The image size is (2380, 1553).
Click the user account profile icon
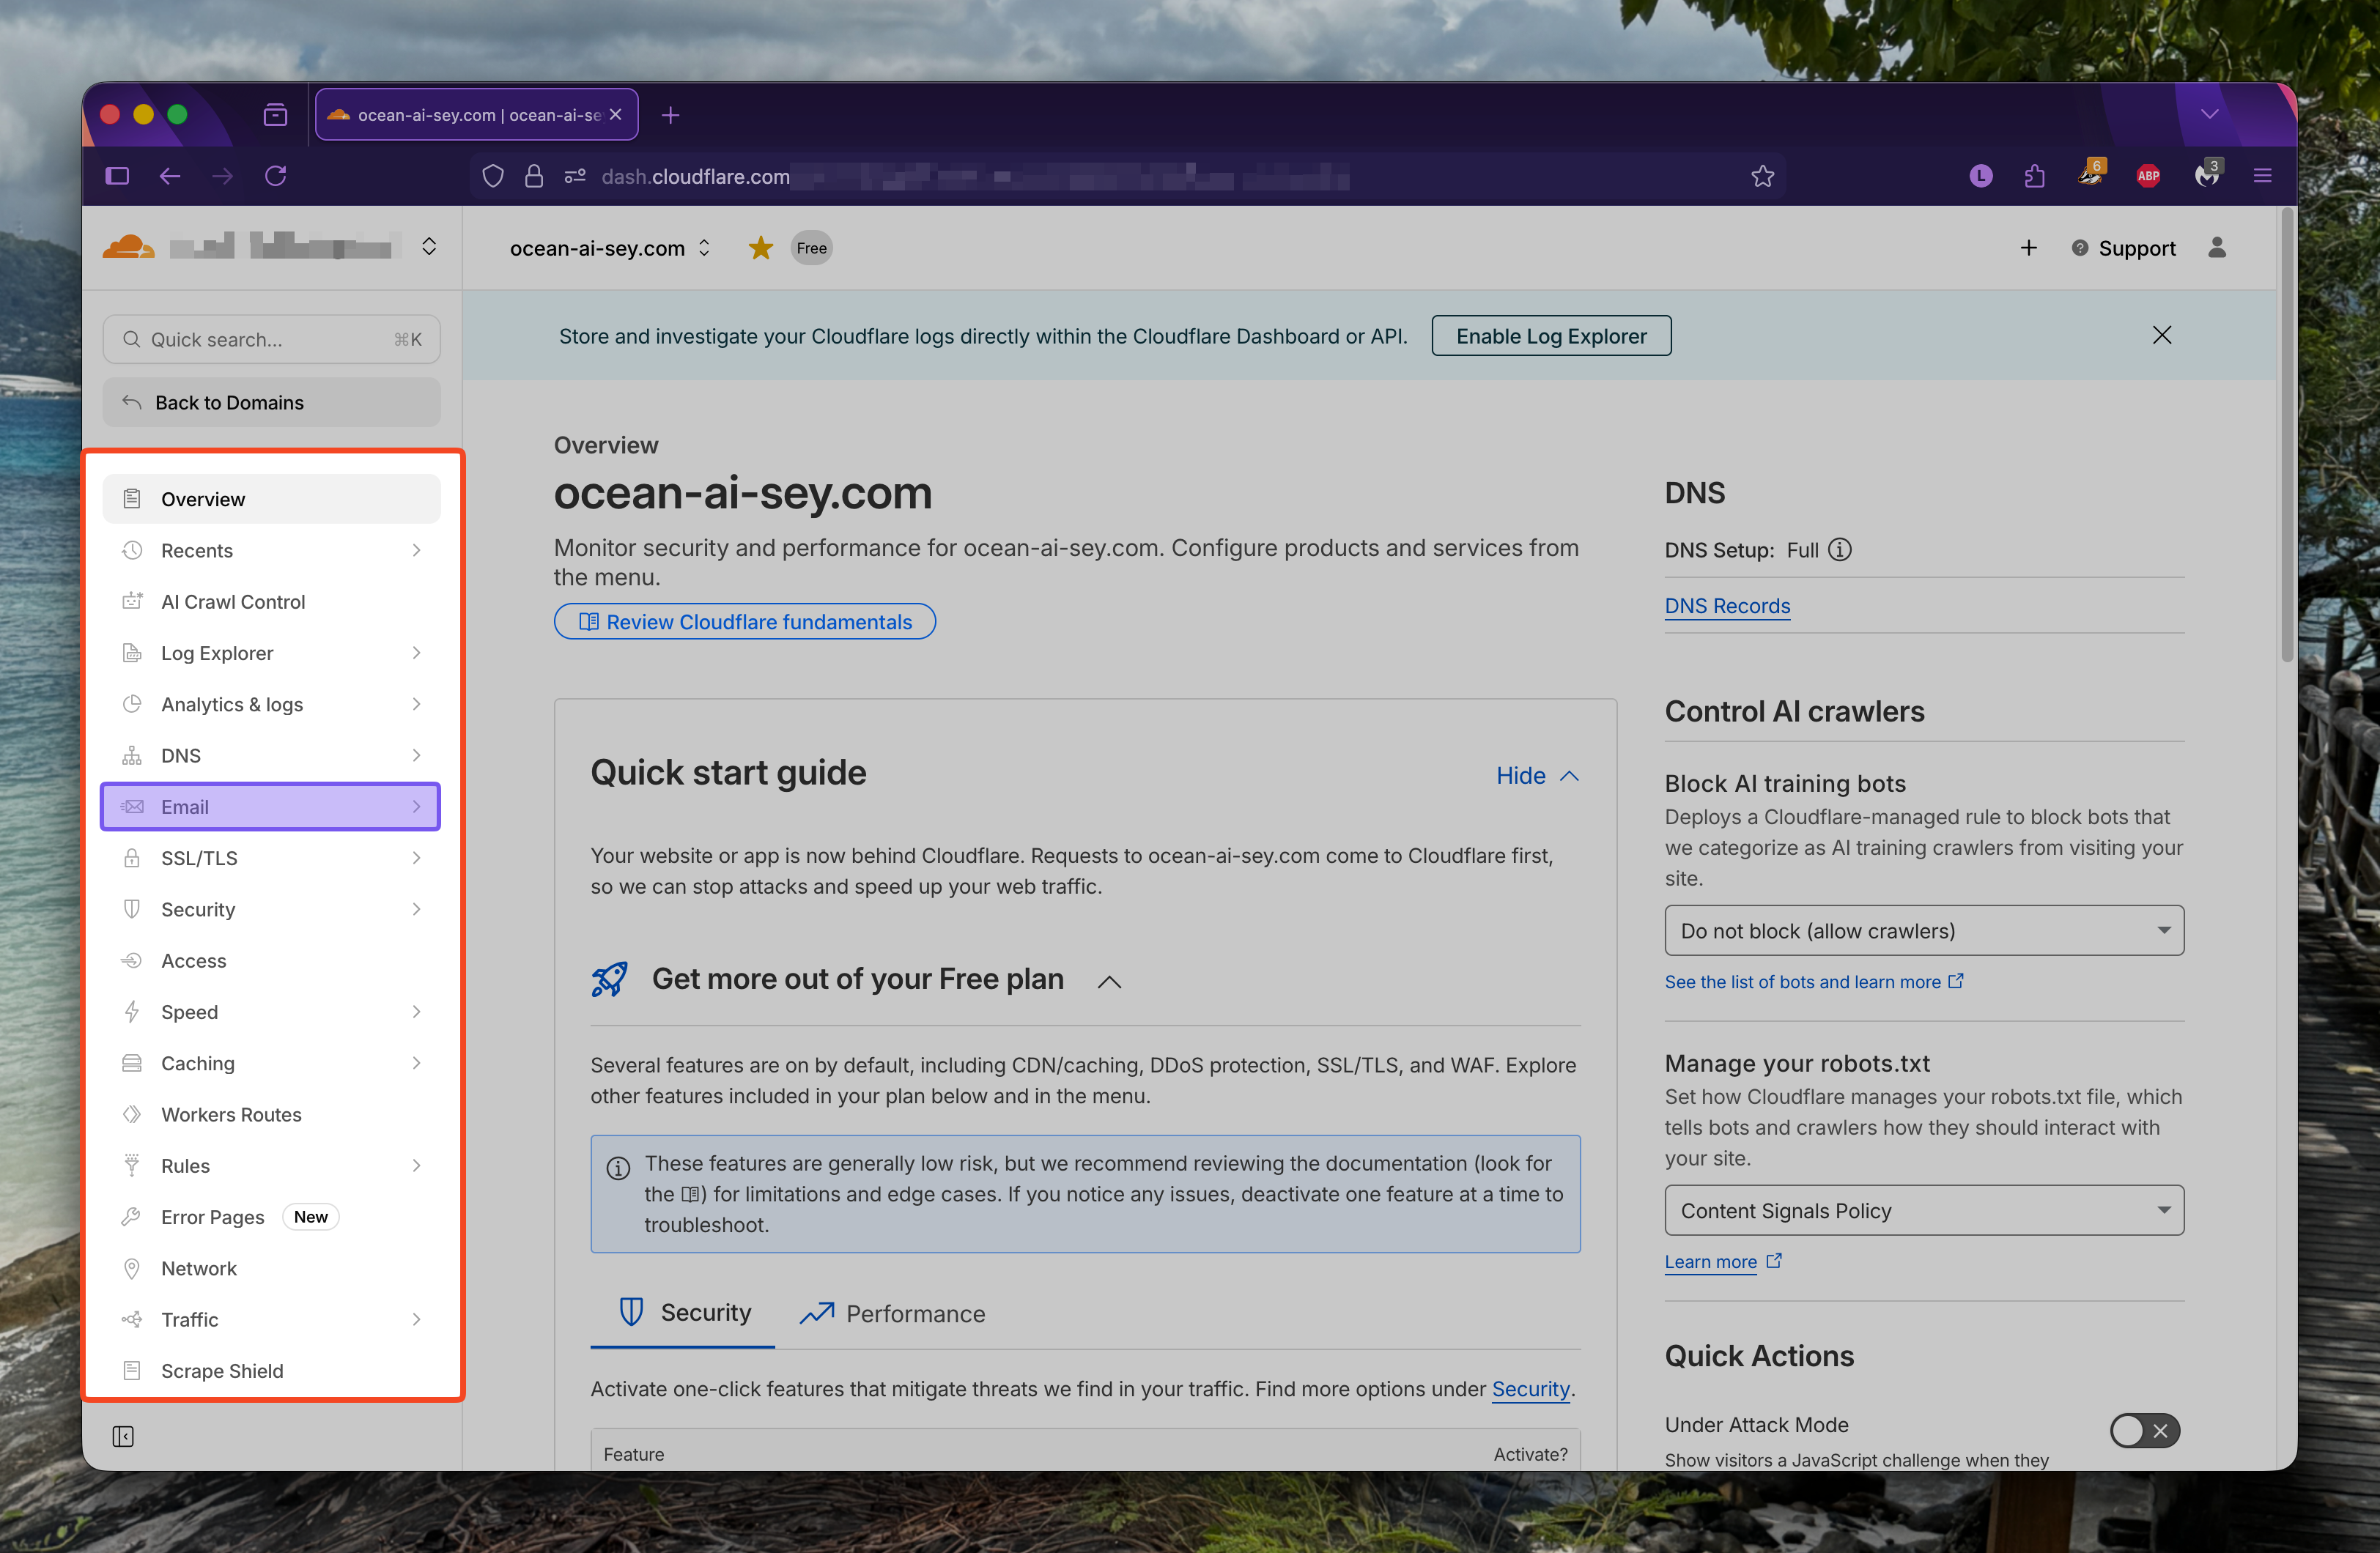[x=2216, y=248]
